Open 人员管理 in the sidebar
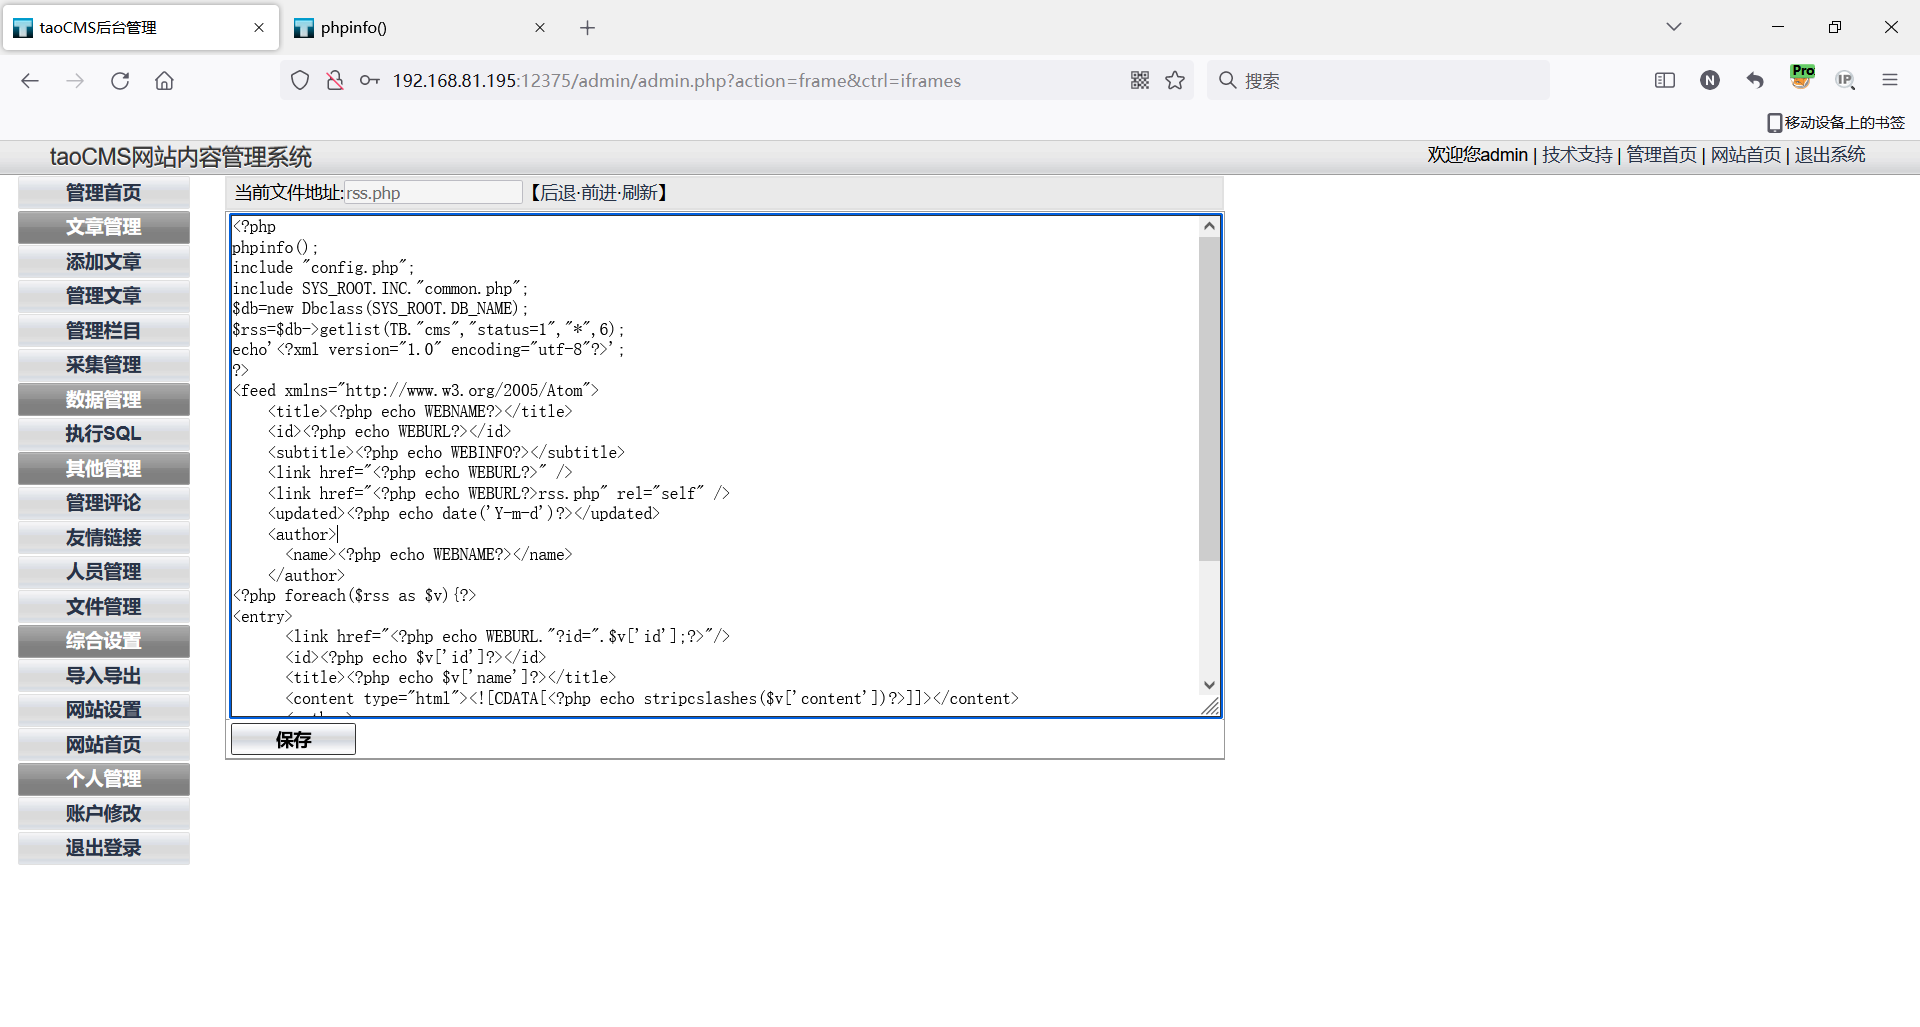 pos(104,572)
